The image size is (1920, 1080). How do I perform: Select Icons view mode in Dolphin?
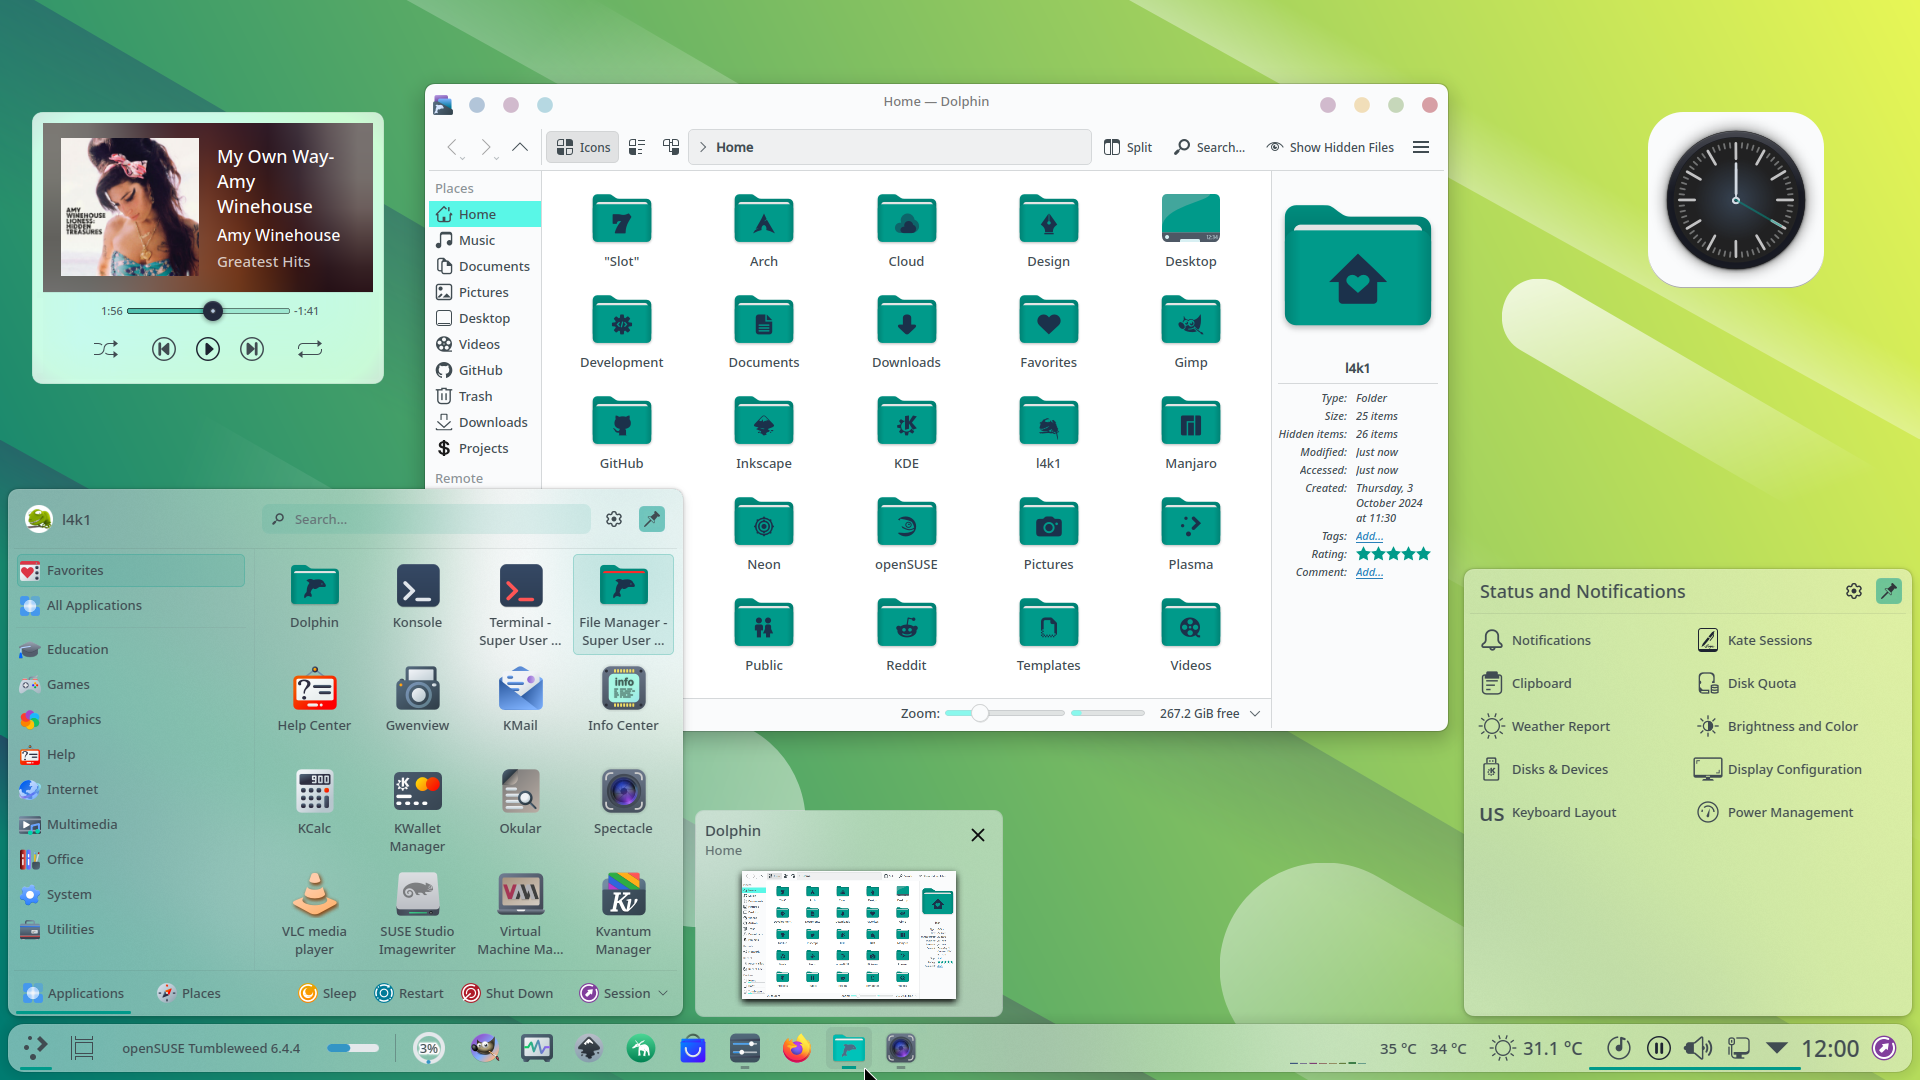[583, 147]
